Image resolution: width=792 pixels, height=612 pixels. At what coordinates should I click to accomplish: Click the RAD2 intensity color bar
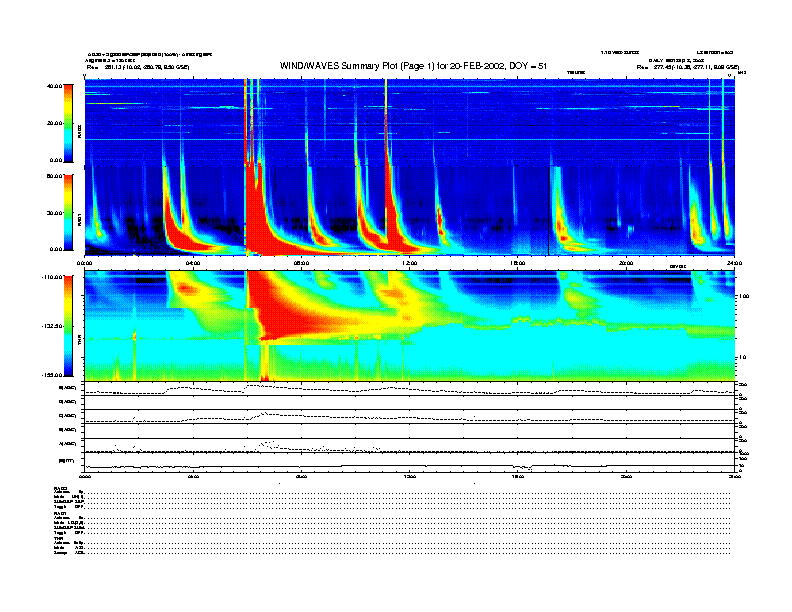68,123
